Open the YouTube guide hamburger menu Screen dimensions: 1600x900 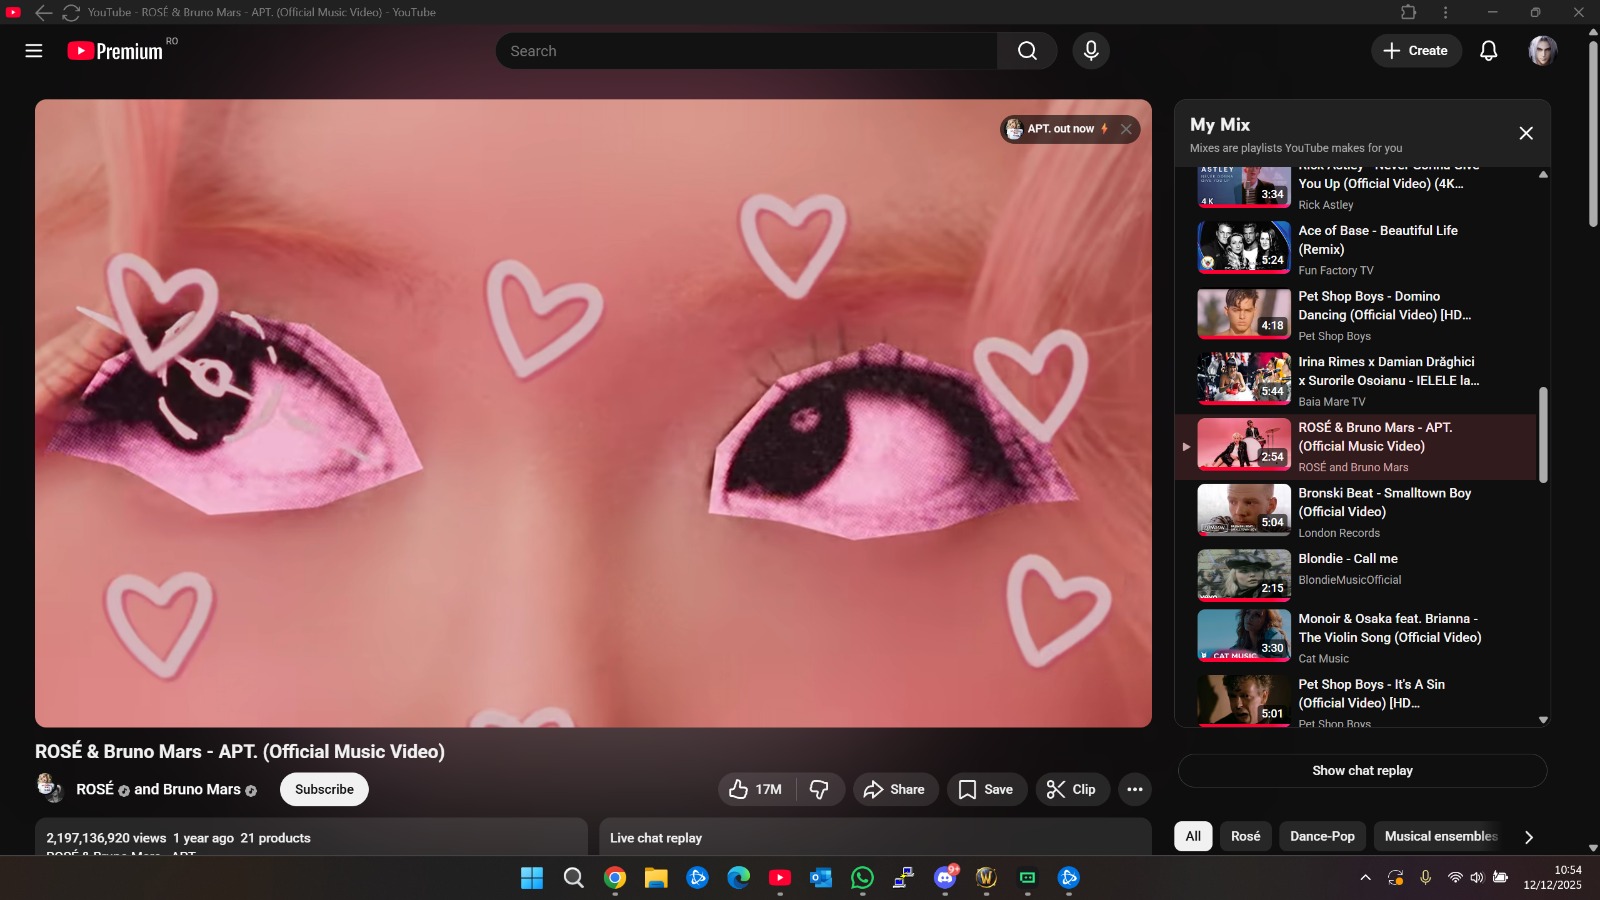point(34,51)
